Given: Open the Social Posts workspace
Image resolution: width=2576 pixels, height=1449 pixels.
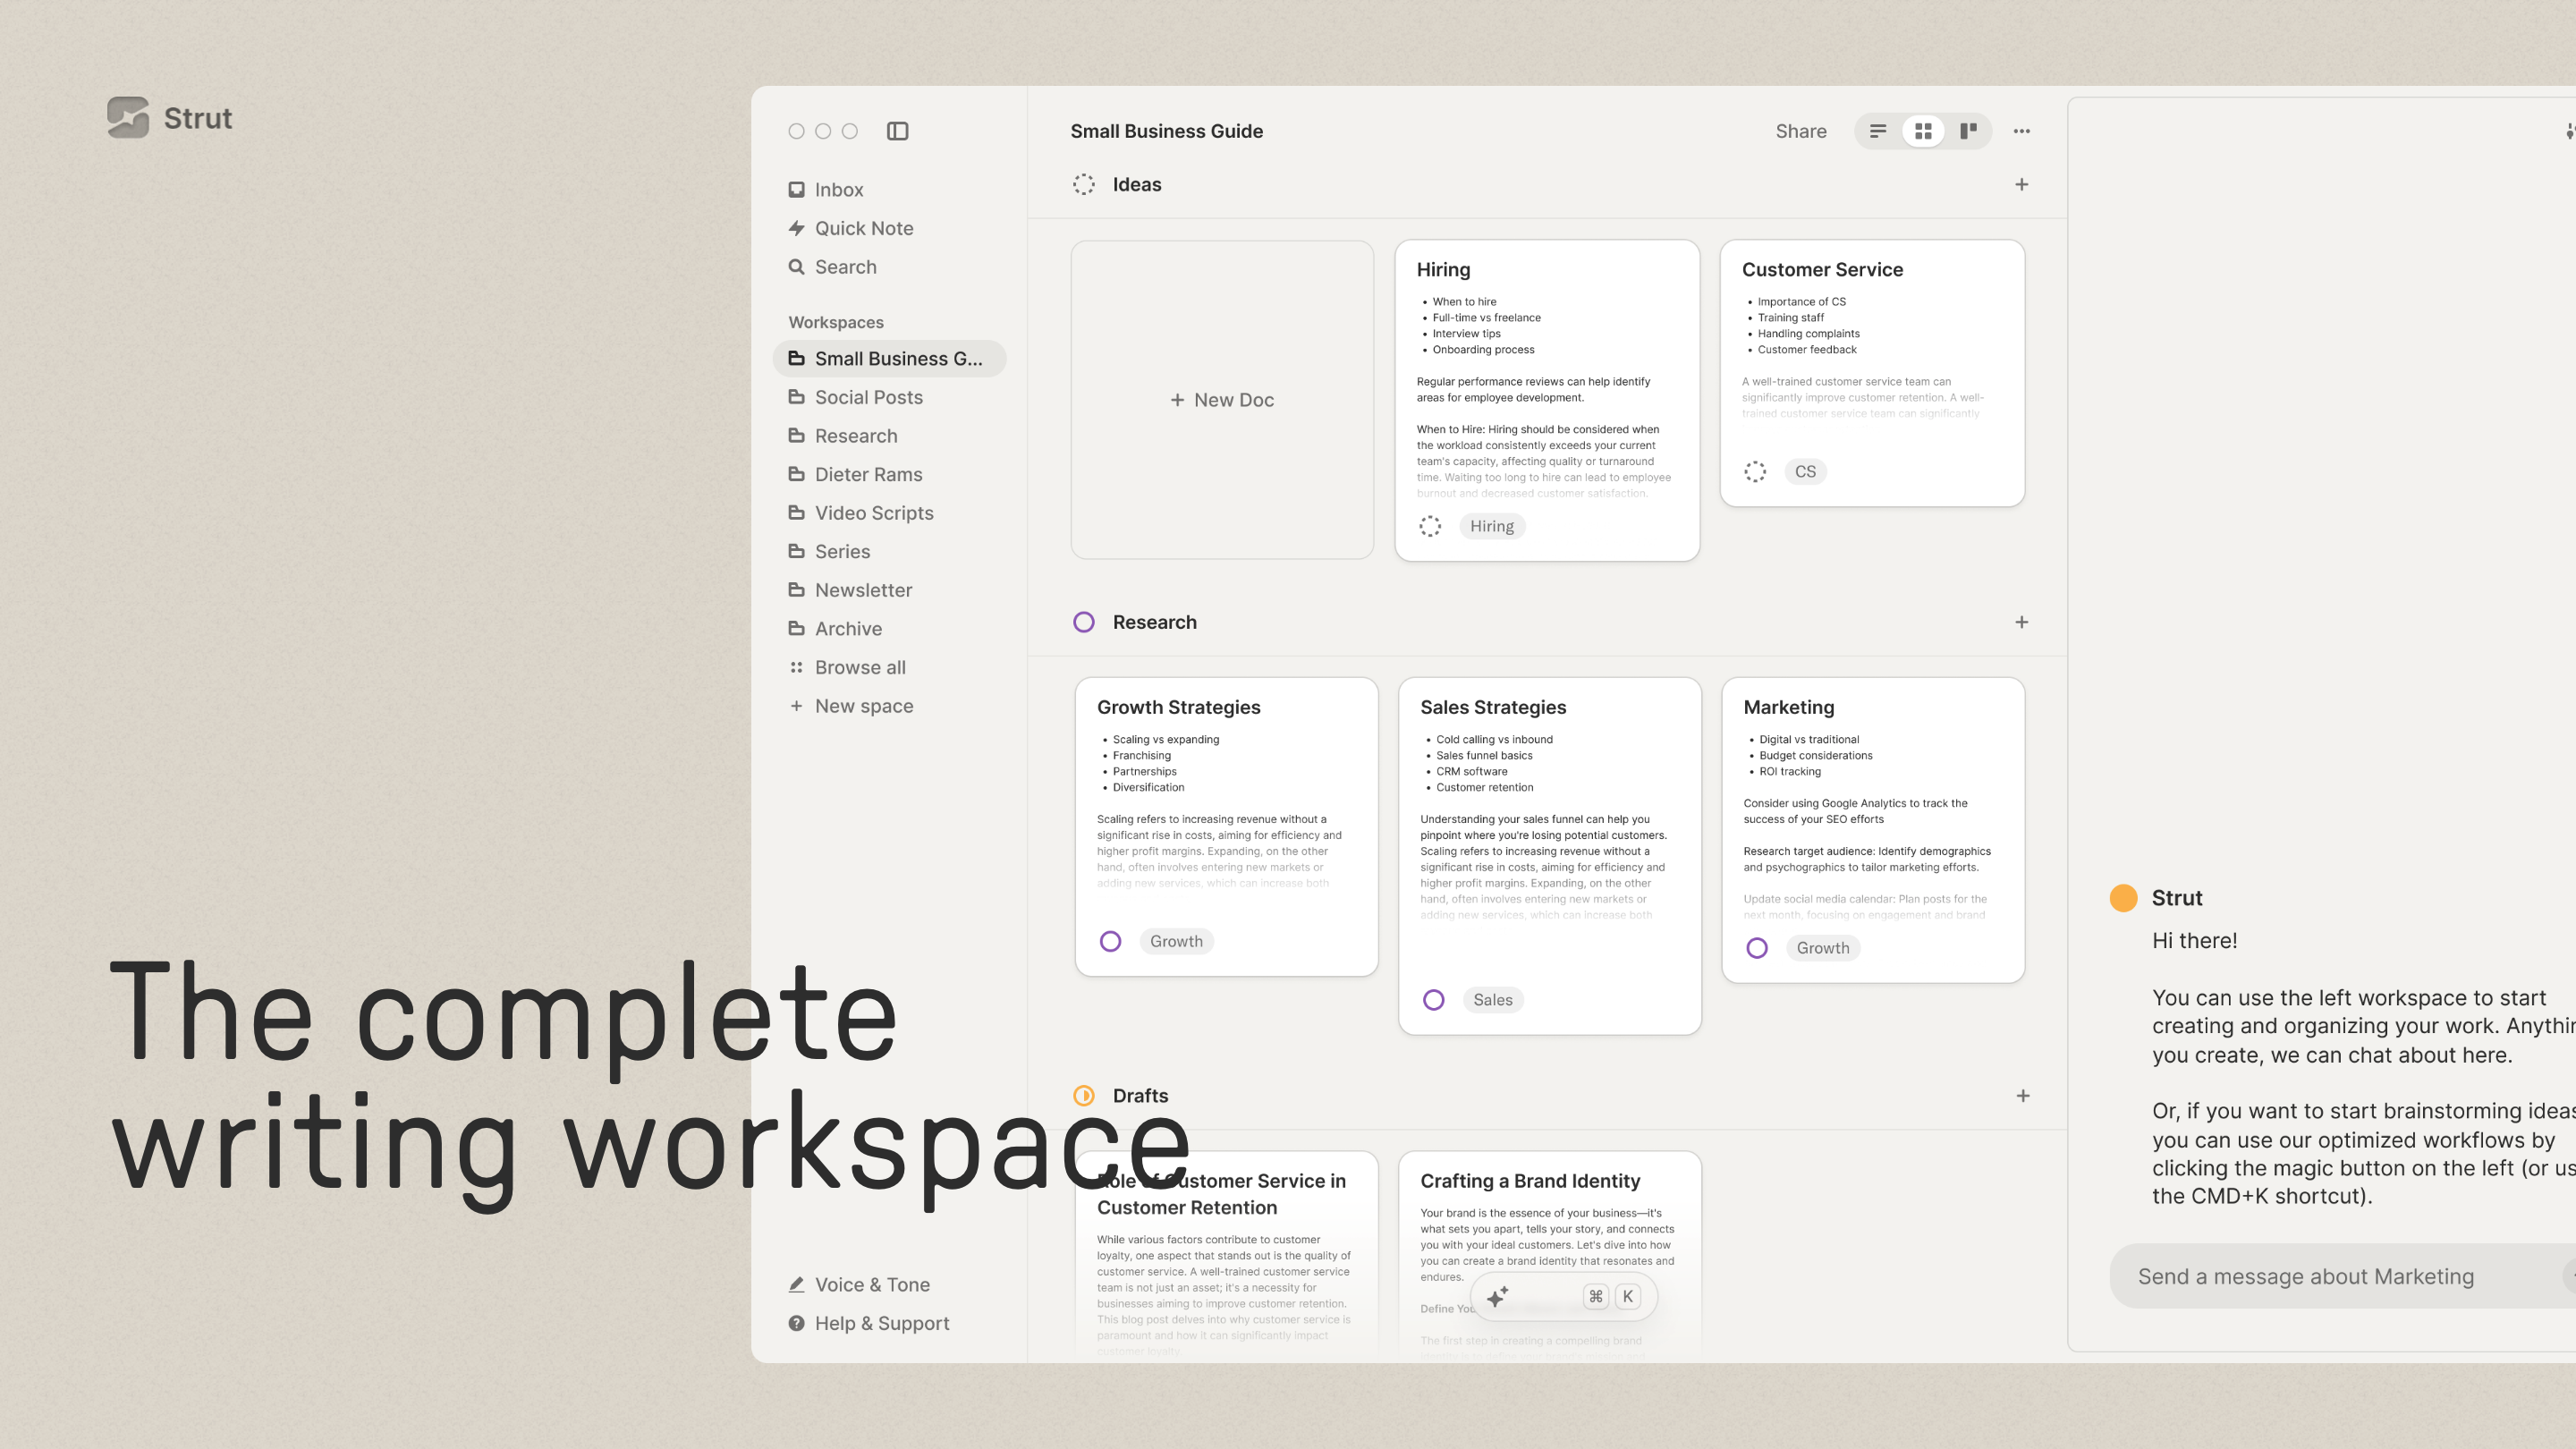Looking at the screenshot, I should pos(868,397).
